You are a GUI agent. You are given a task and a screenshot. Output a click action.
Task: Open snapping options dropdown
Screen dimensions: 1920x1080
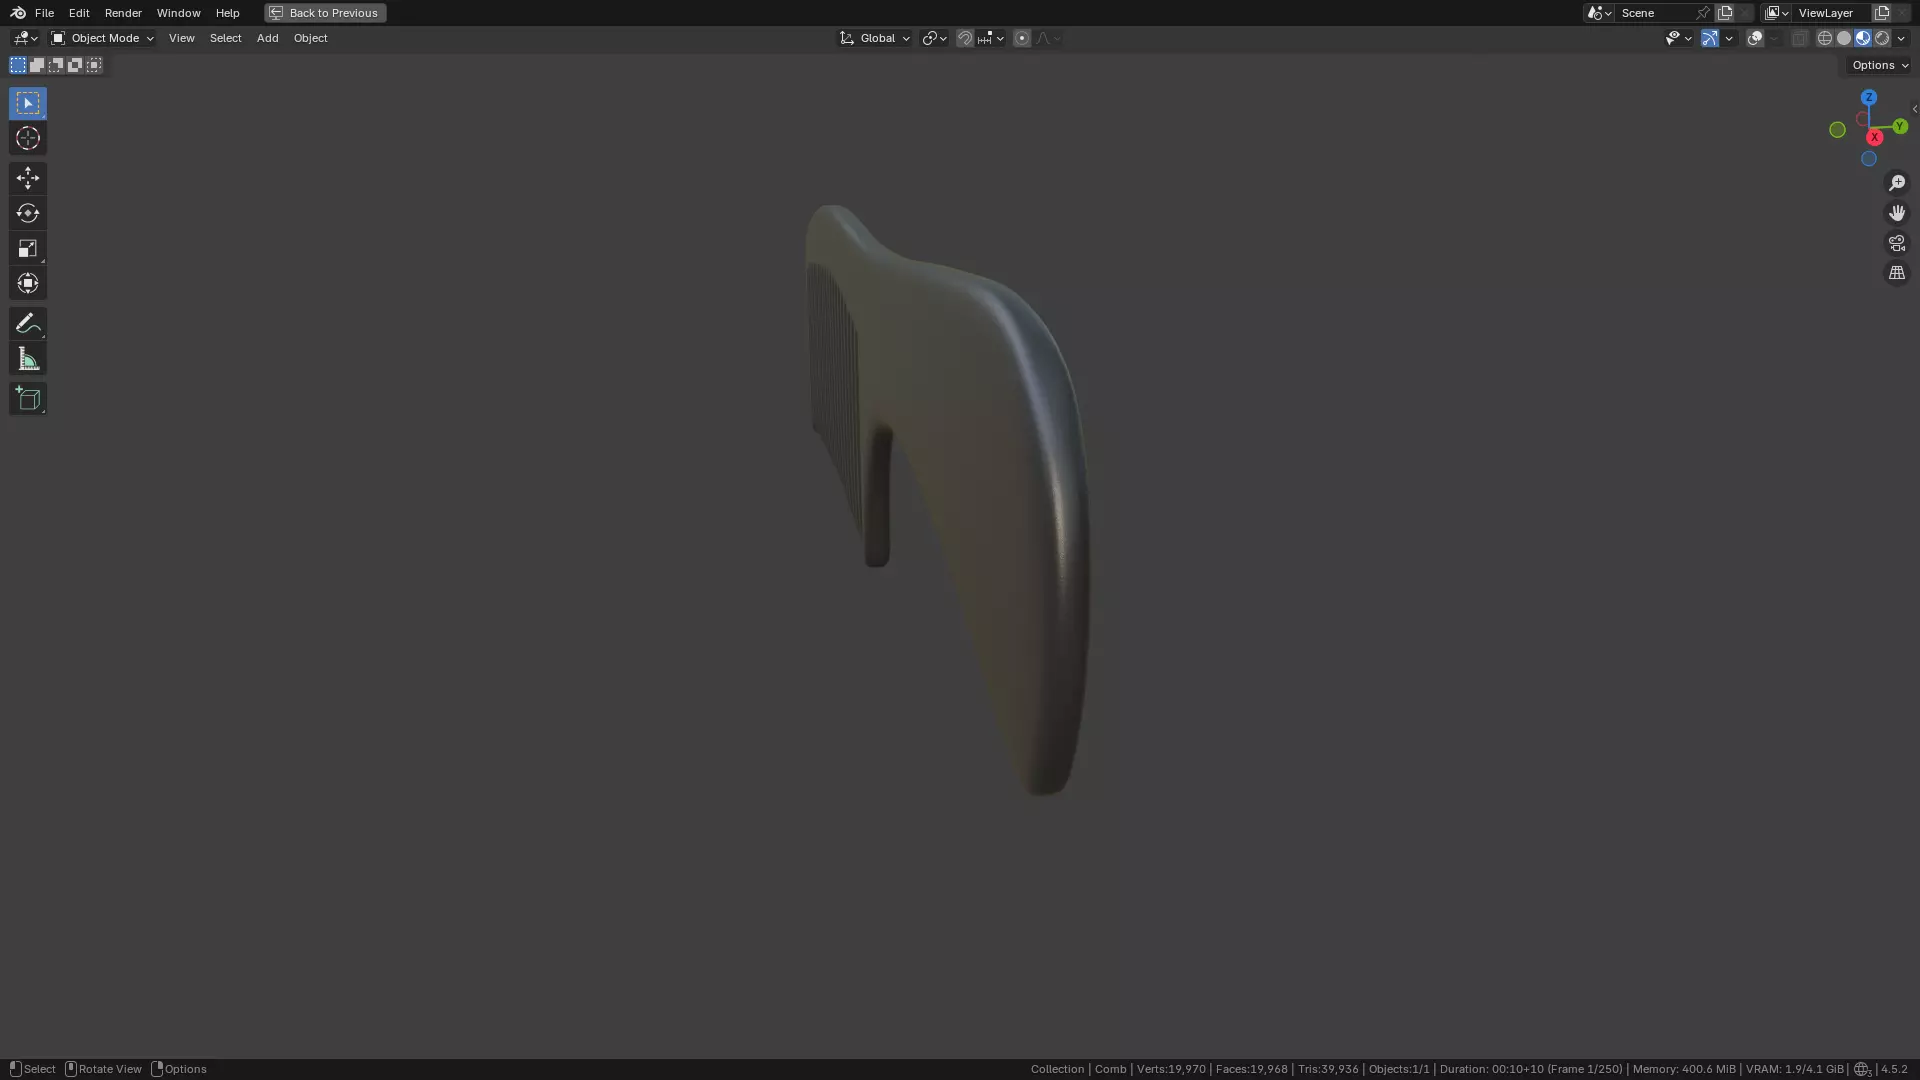(991, 38)
